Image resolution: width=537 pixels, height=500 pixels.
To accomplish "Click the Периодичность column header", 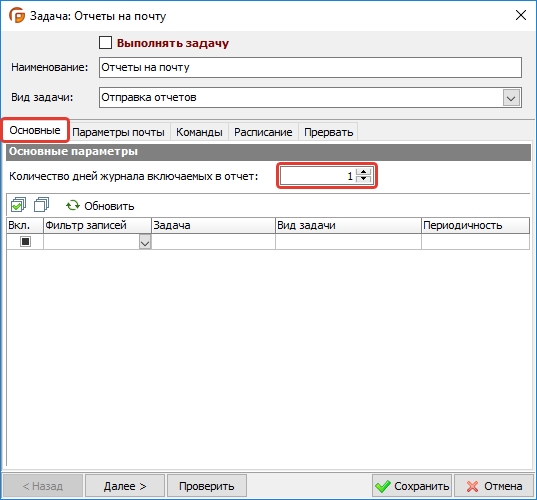I will pos(475,225).
